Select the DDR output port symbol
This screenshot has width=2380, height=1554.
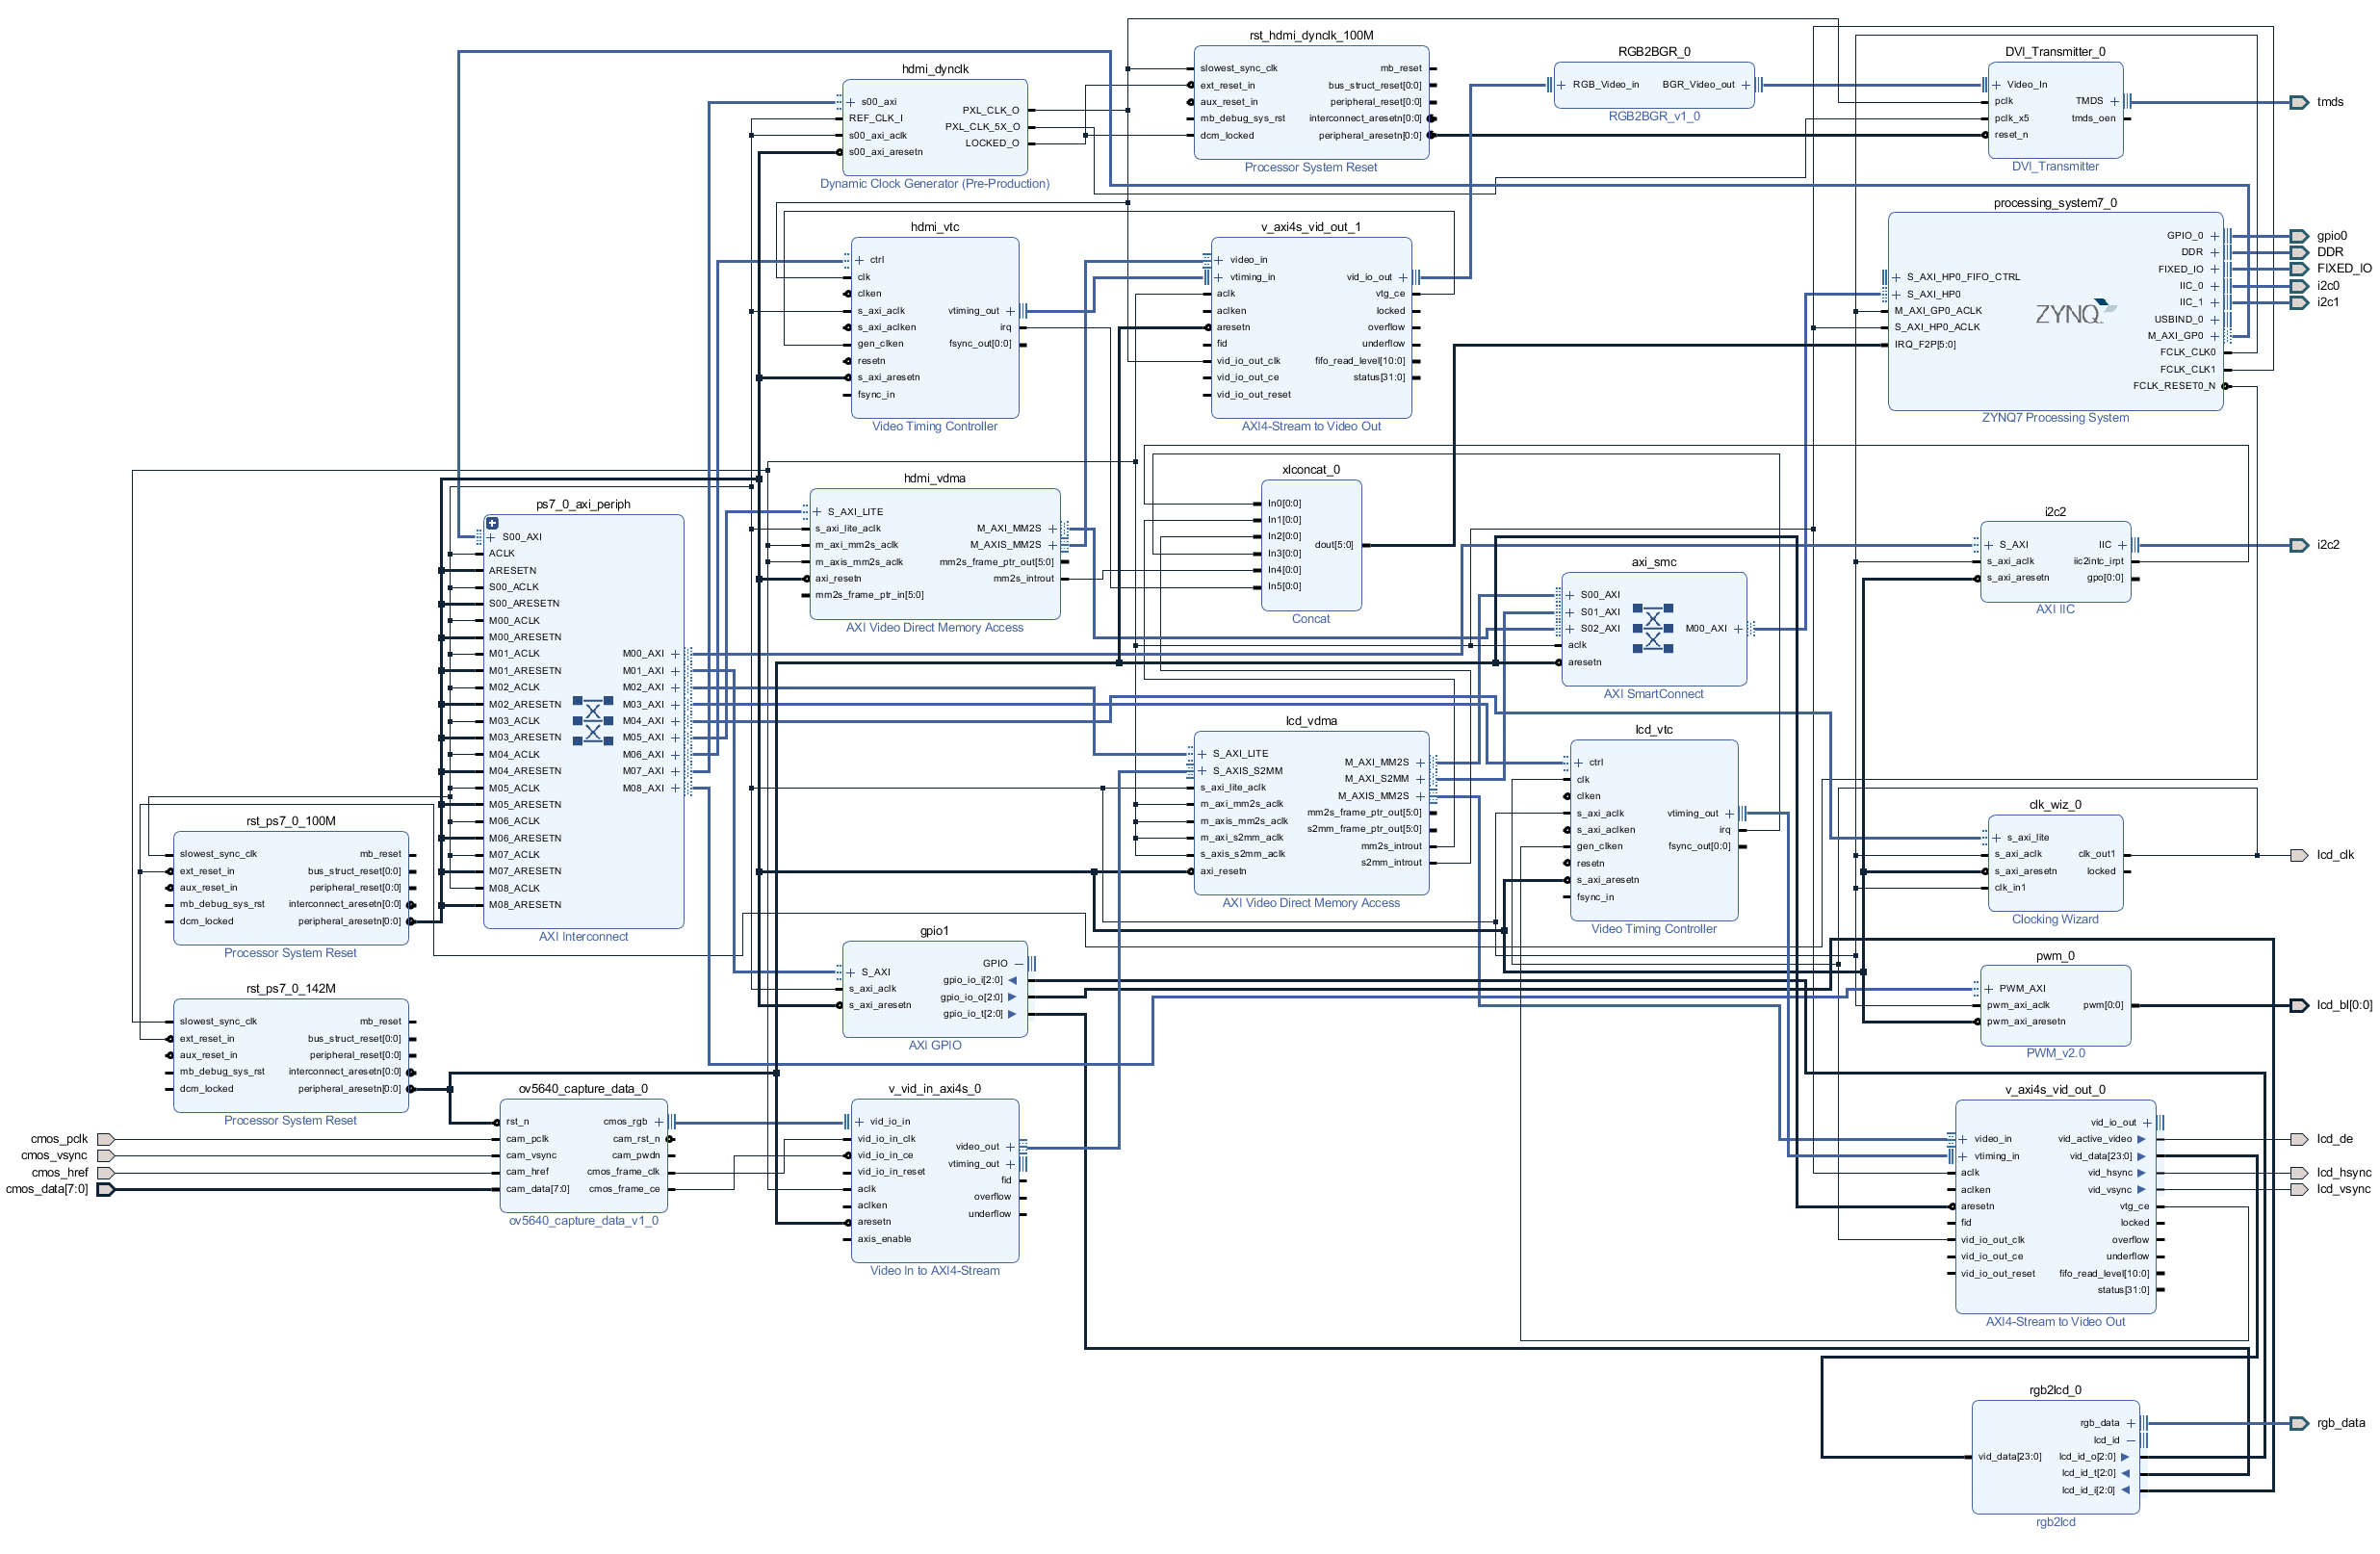2299,252
